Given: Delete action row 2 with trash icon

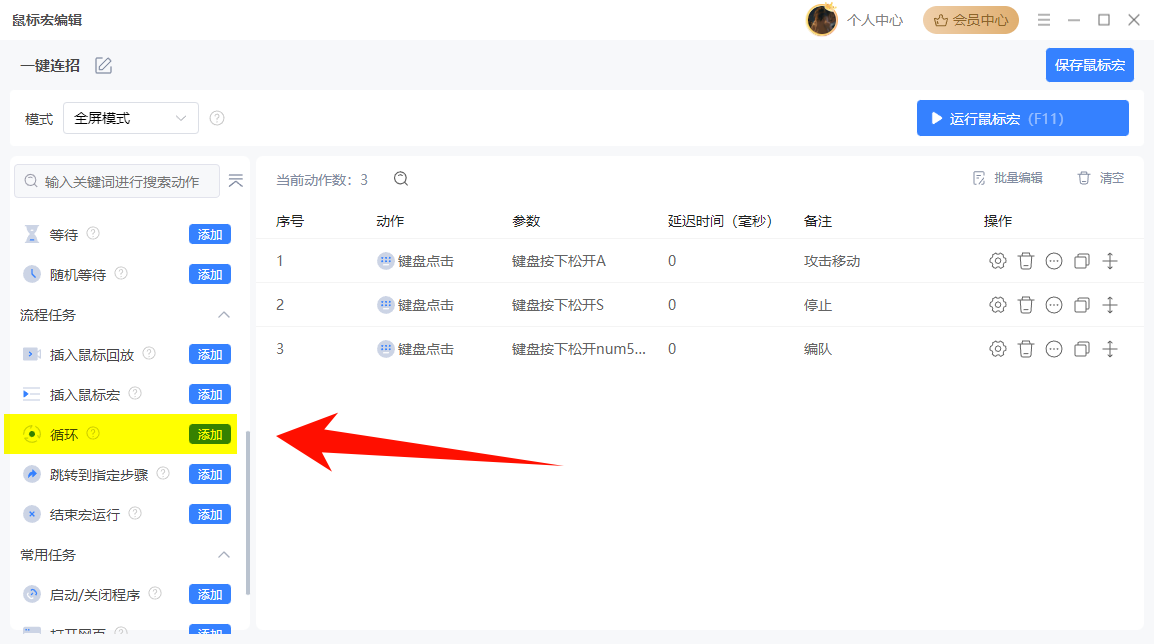Looking at the screenshot, I should (1025, 305).
